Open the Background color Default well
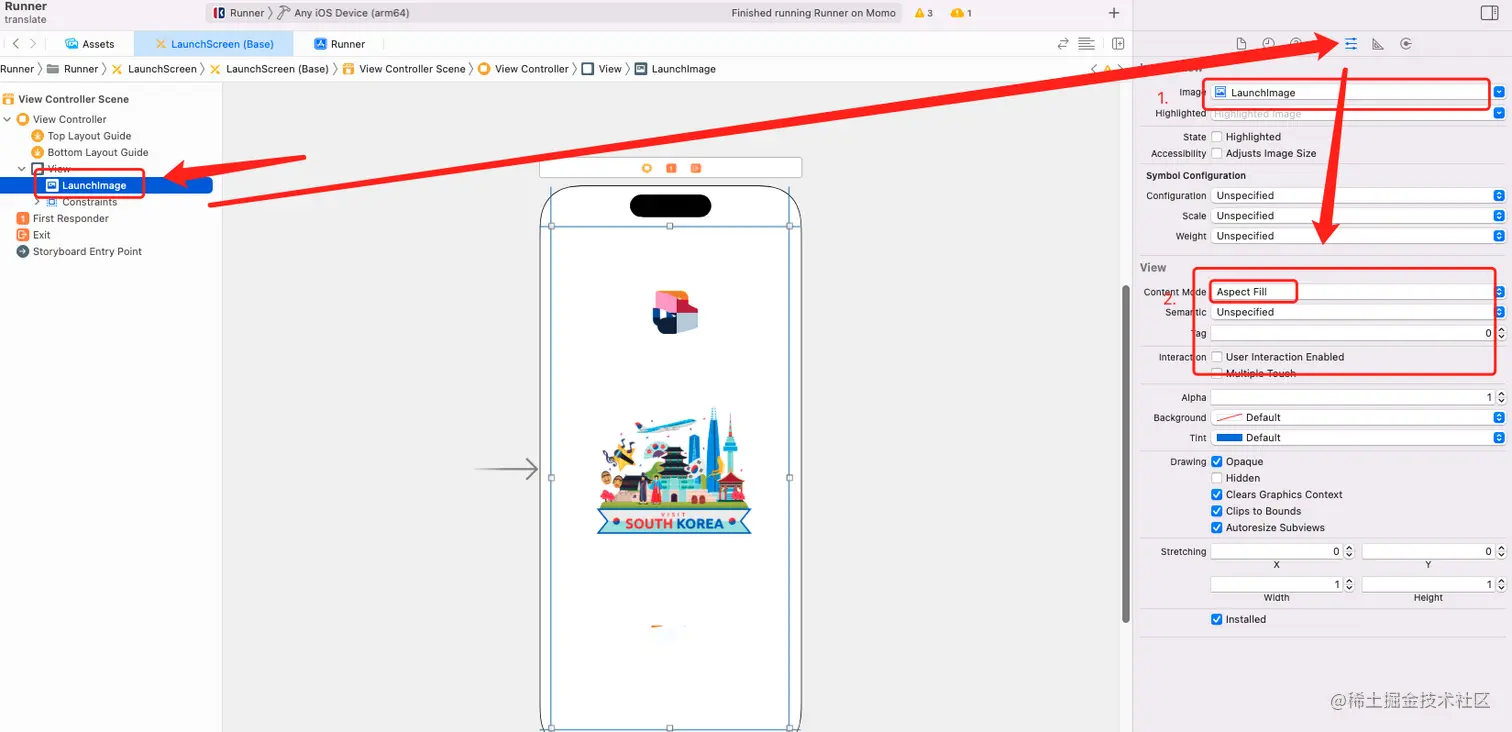The image size is (1512, 732). [1358, 418]
